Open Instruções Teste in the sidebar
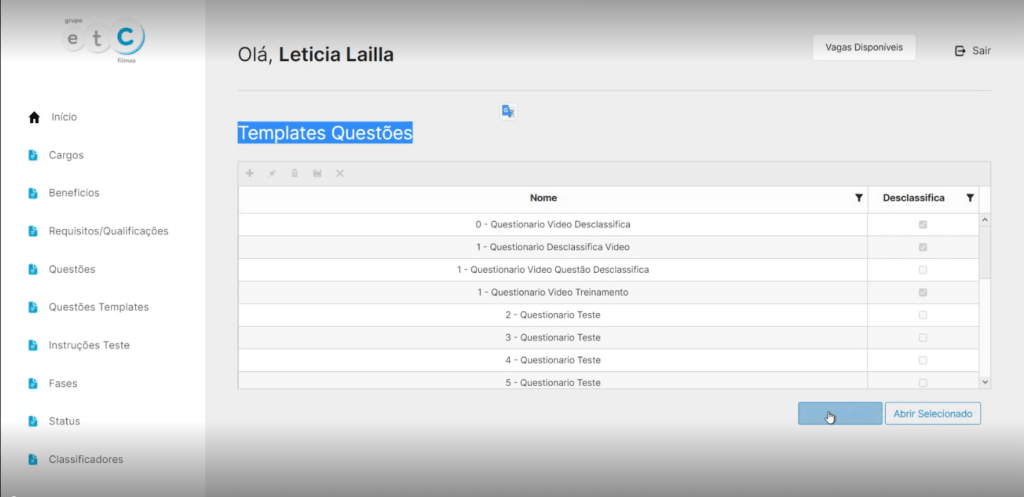The width and height of the screenshot is (1024, 497). coord(89,345)
